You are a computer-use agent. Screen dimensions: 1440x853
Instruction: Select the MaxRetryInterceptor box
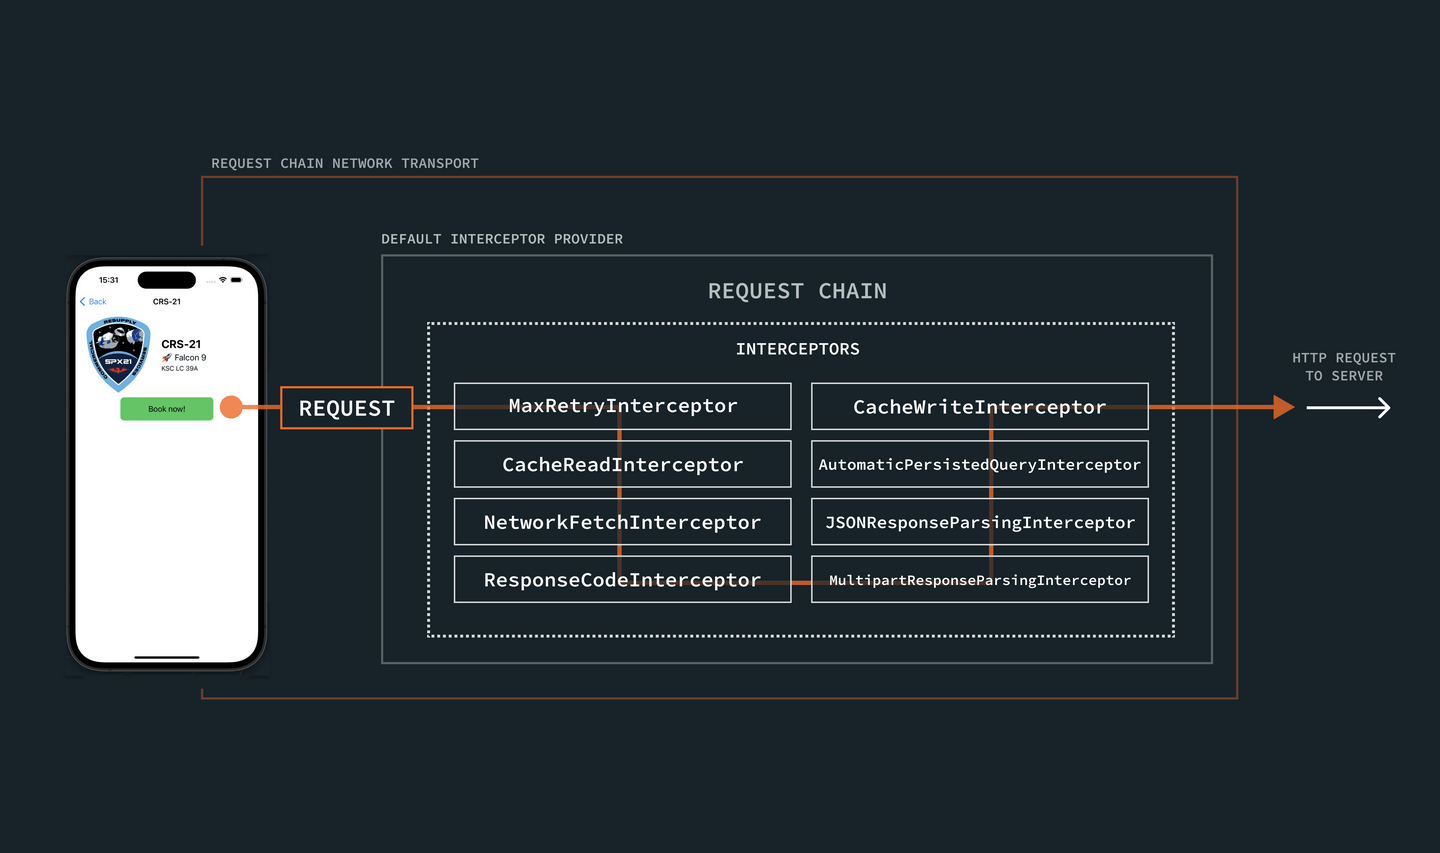click(622, 406)
